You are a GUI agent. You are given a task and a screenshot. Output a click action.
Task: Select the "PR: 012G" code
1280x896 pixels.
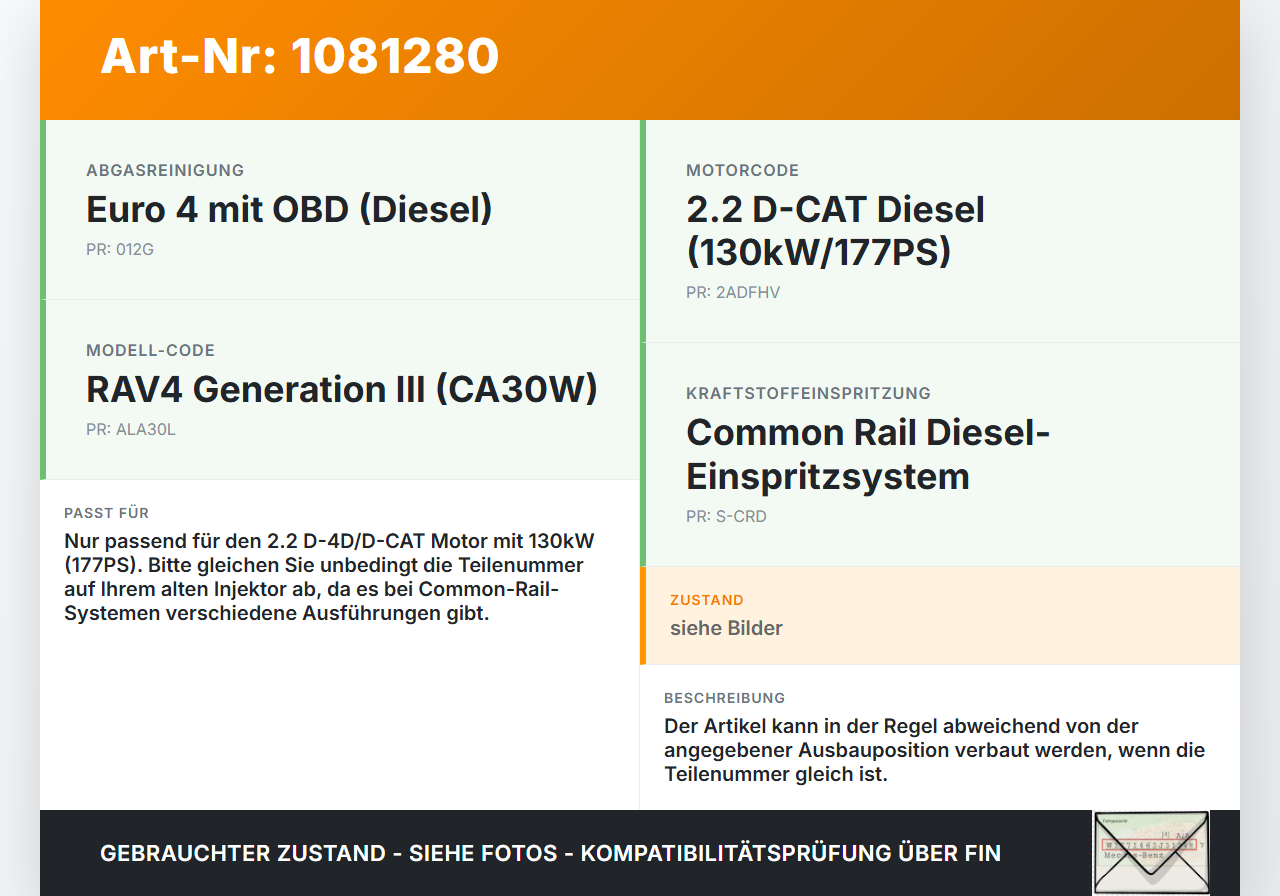tap(120, 250)
